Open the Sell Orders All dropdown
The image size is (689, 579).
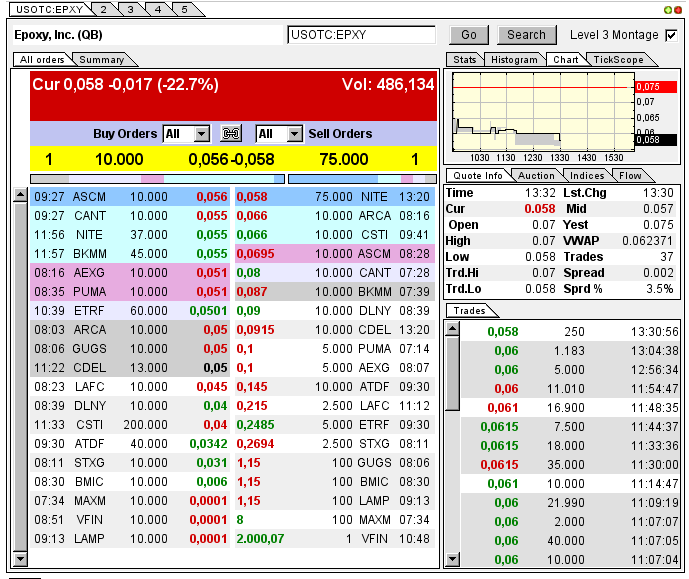tap(279, 134)
